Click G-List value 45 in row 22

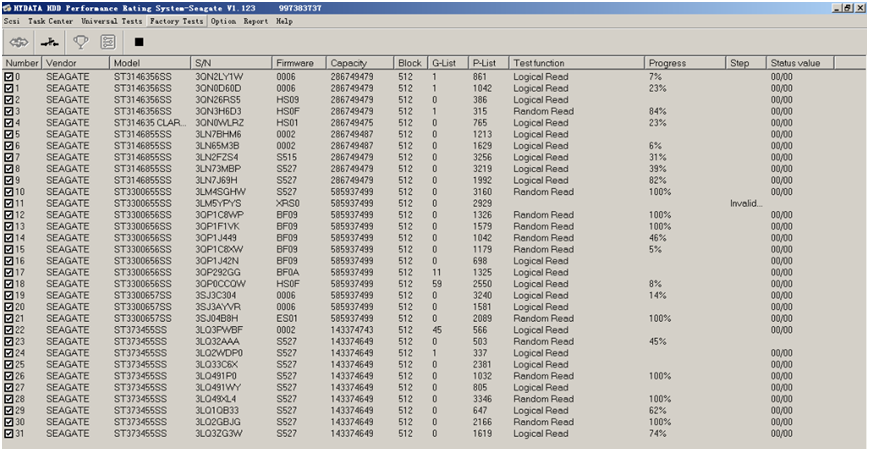(437, 330)
